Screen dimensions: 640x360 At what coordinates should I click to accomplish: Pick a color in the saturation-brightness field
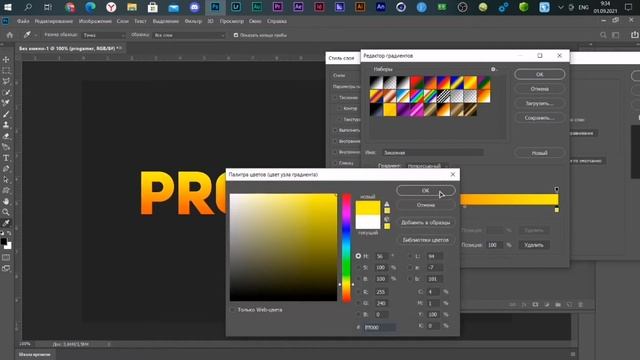(x=283, y=247)
